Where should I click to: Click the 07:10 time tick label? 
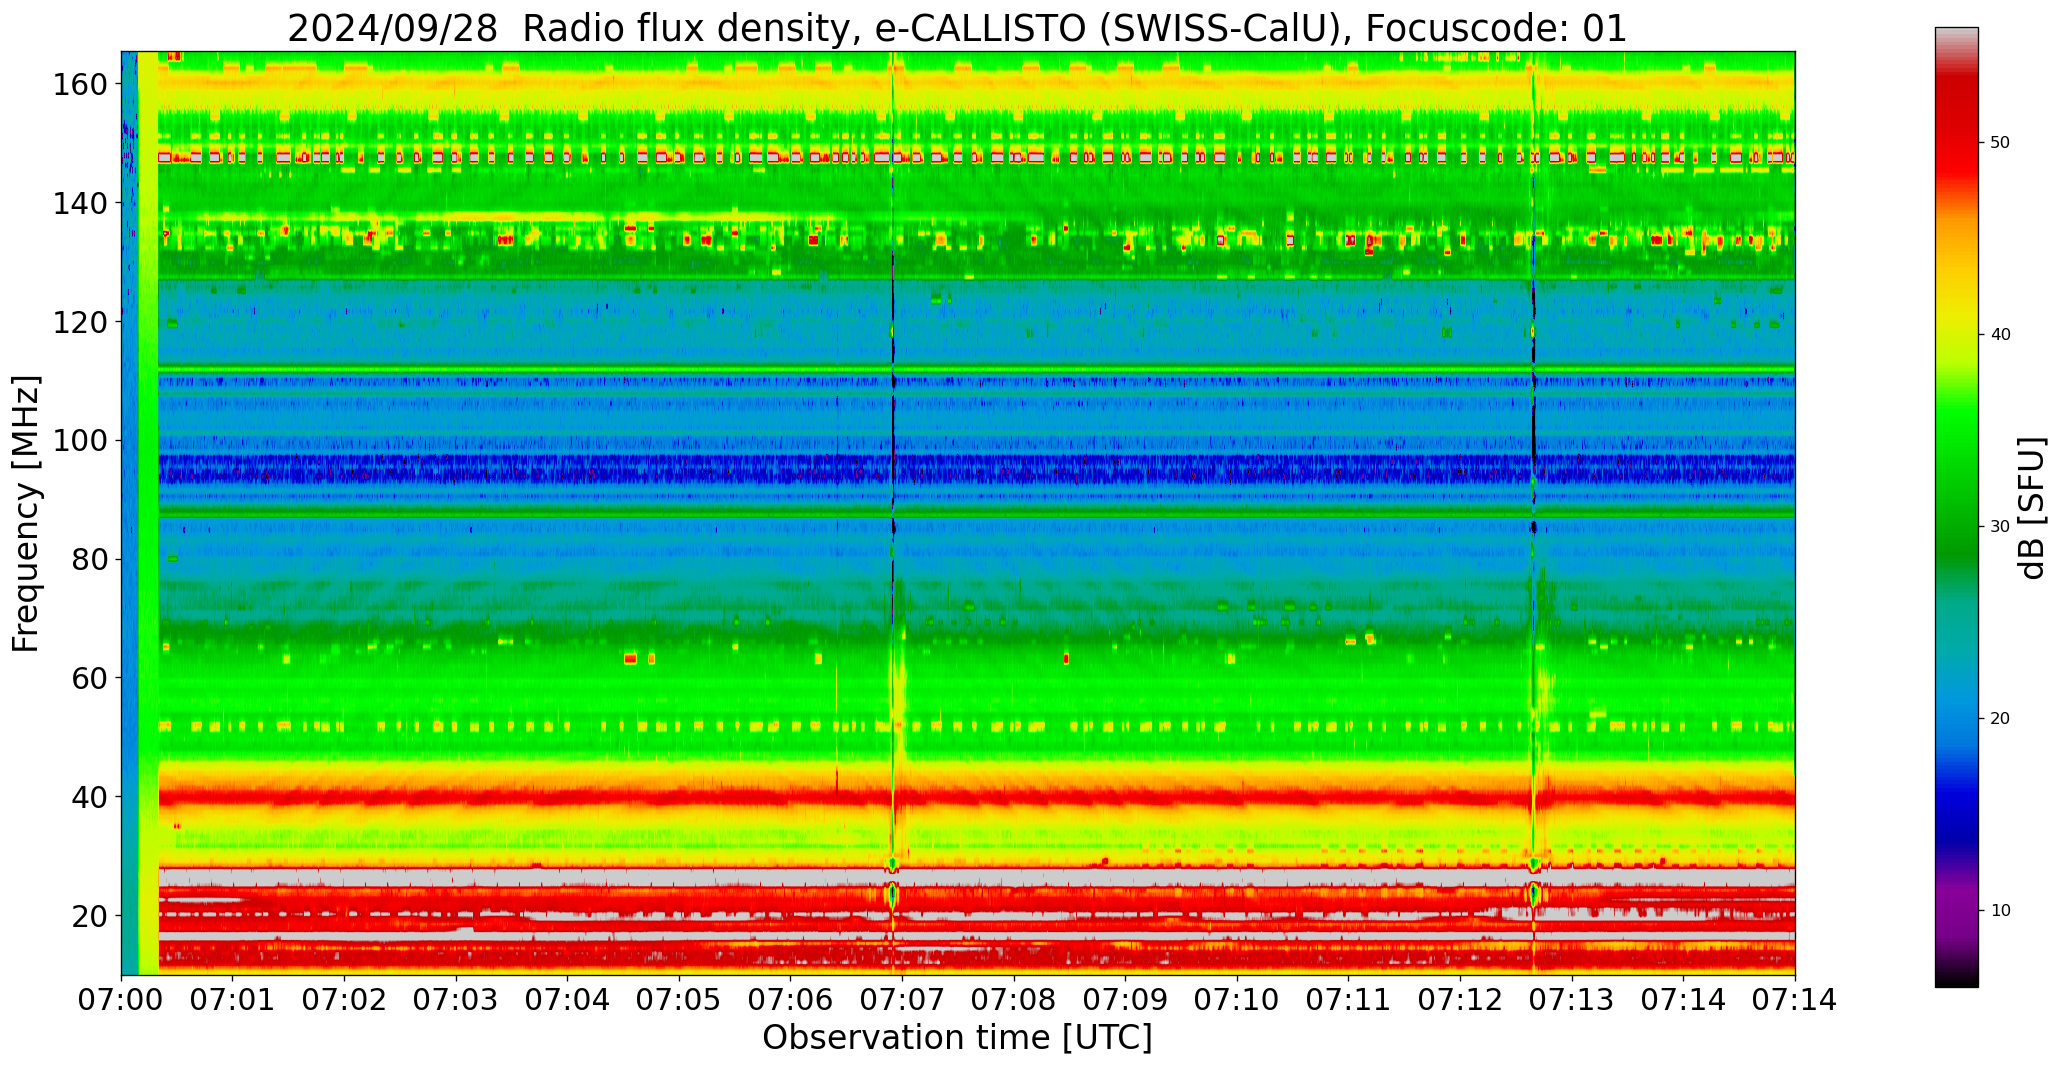pos(1238,1000)
